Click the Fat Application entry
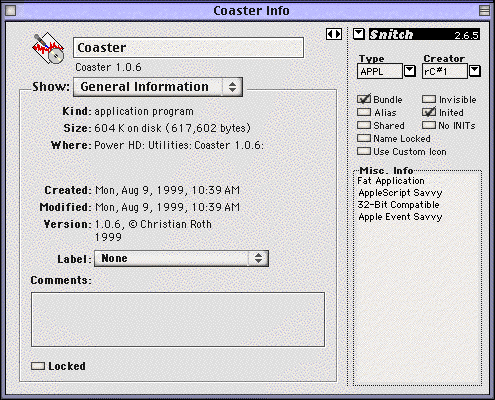495x400 pixels. tap(391, 181)
